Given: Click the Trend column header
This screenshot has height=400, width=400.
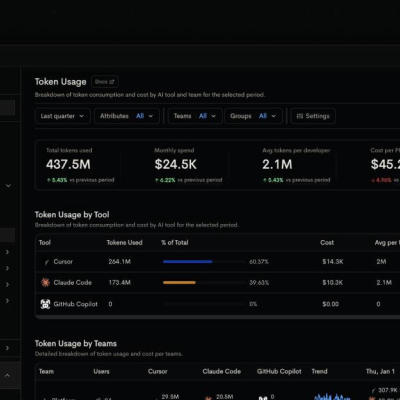Looking at the screenshot, I should 319,371.
